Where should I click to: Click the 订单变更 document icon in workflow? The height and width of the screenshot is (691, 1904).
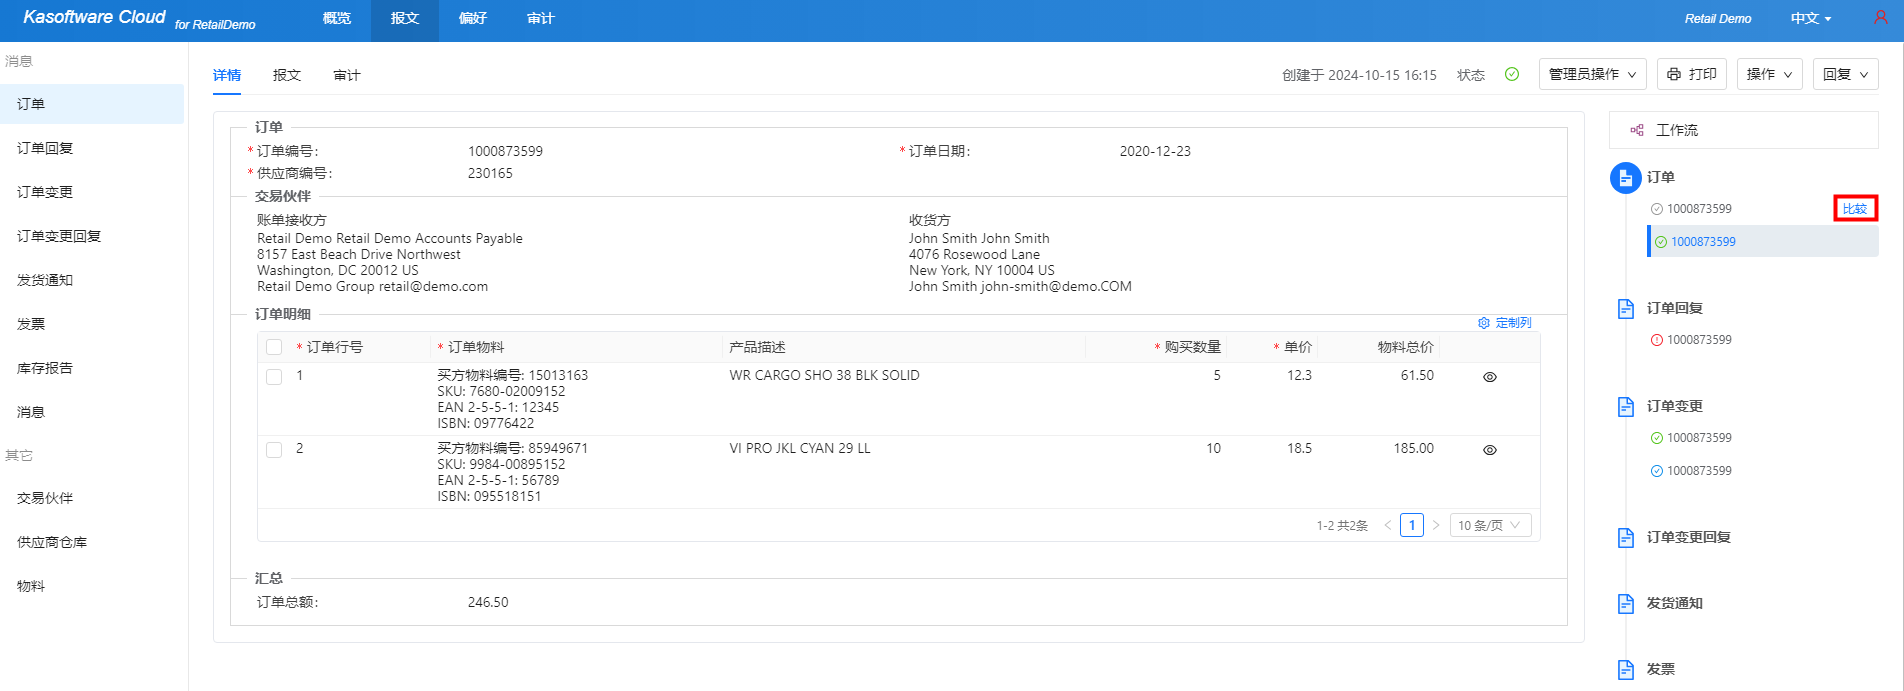[1626, 406]
